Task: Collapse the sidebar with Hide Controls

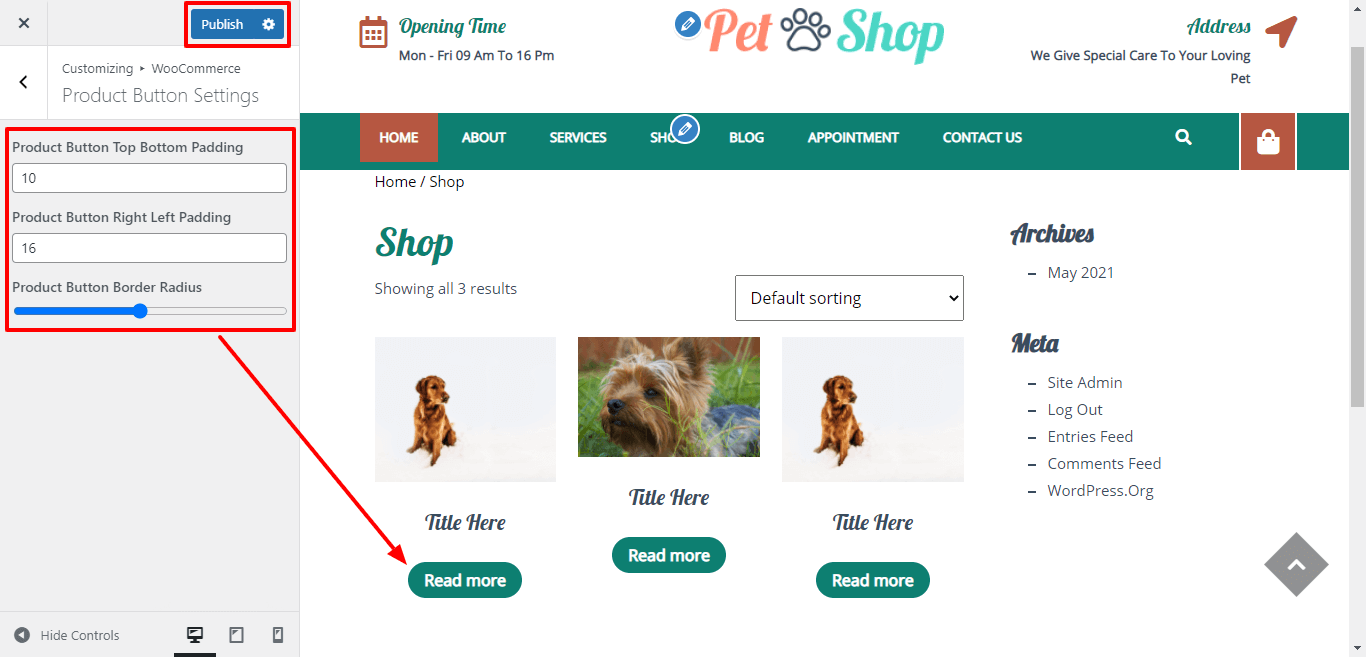Action: pyautogui.click(x=67, y=635)
